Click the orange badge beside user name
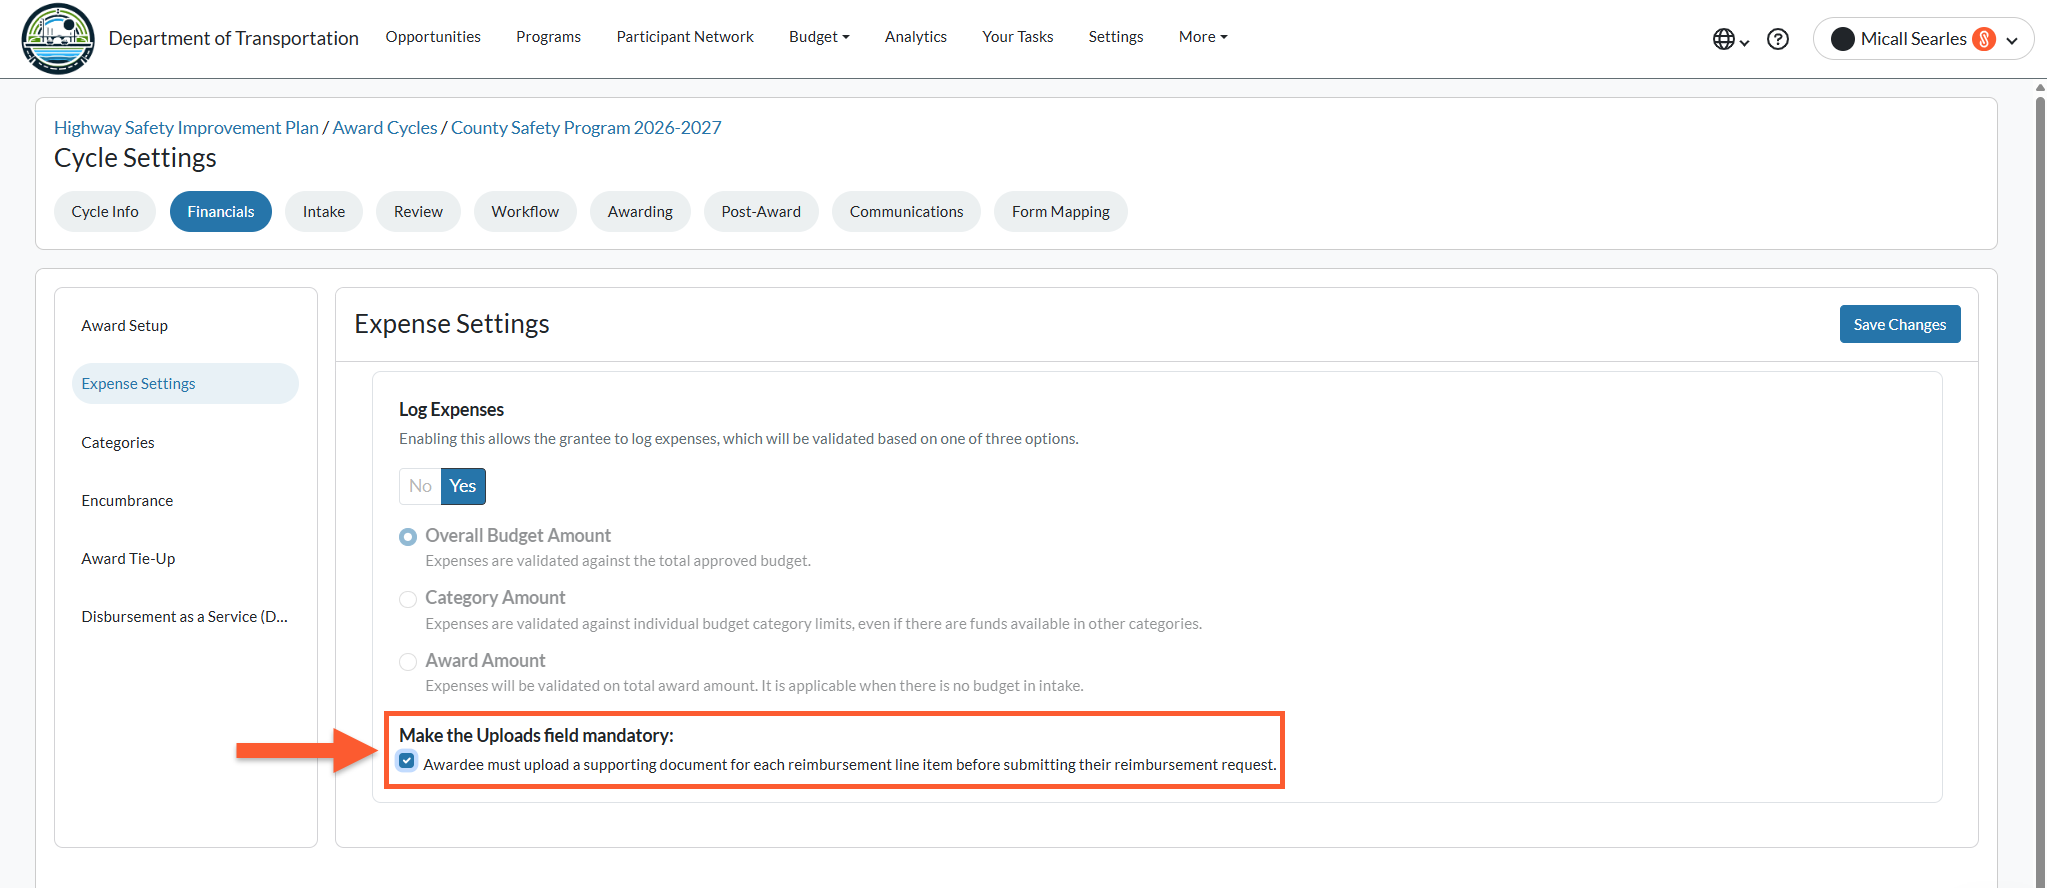Viewport: 2047px width, 888px height. point(1984,39)
